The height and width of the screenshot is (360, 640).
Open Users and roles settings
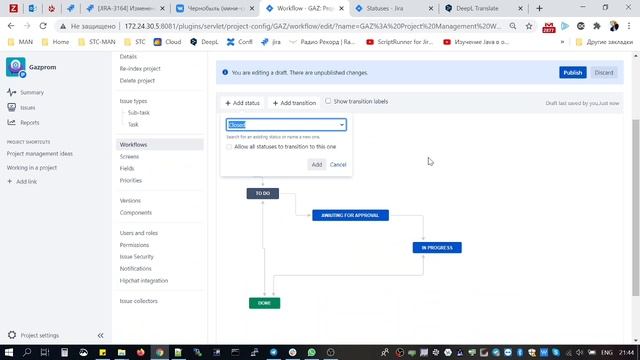[x=139, y=233]
